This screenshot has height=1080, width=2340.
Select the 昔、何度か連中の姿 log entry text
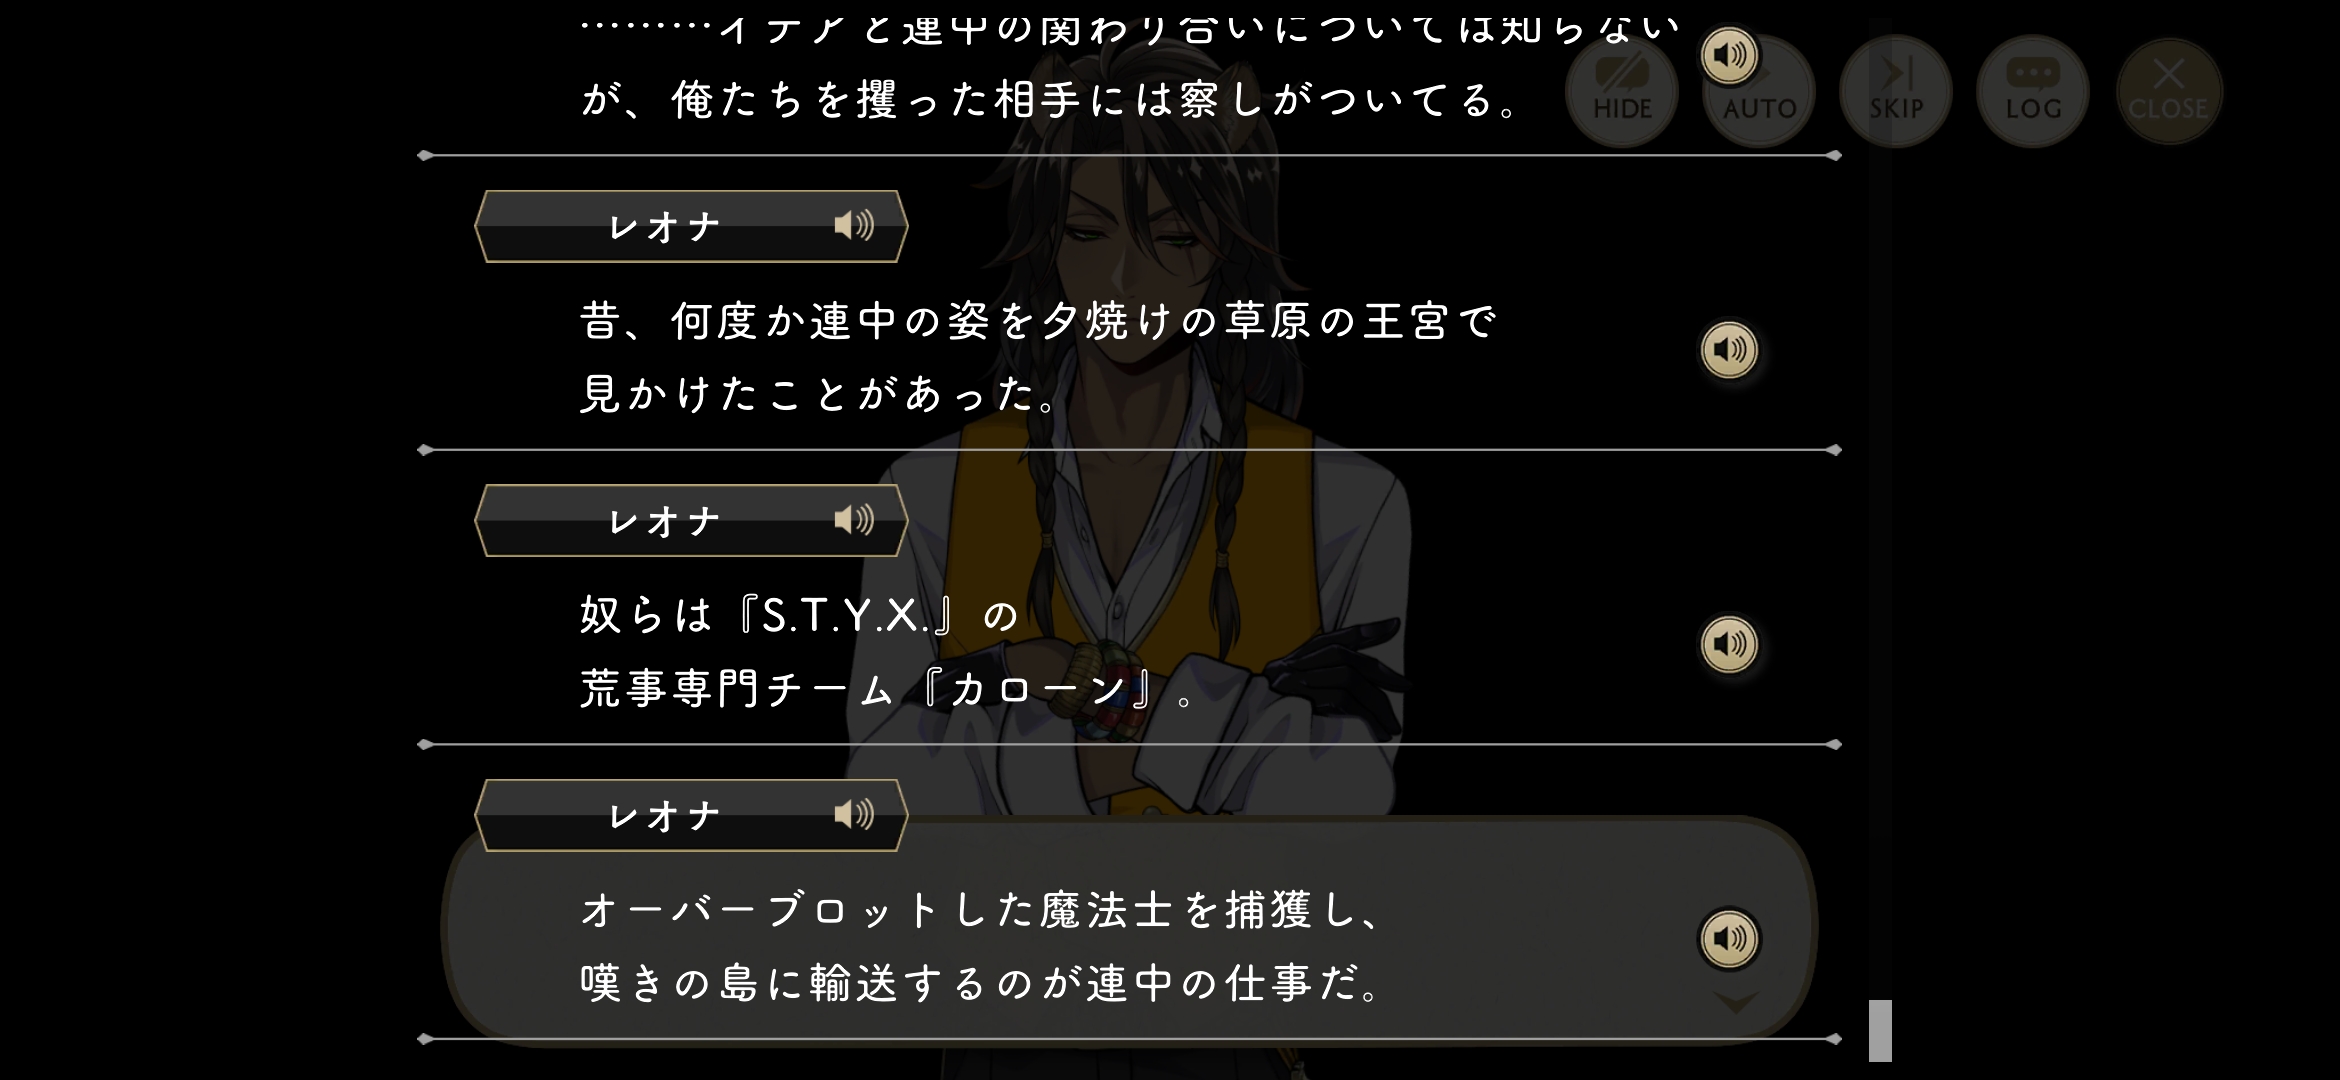(x=1038, y=357)
